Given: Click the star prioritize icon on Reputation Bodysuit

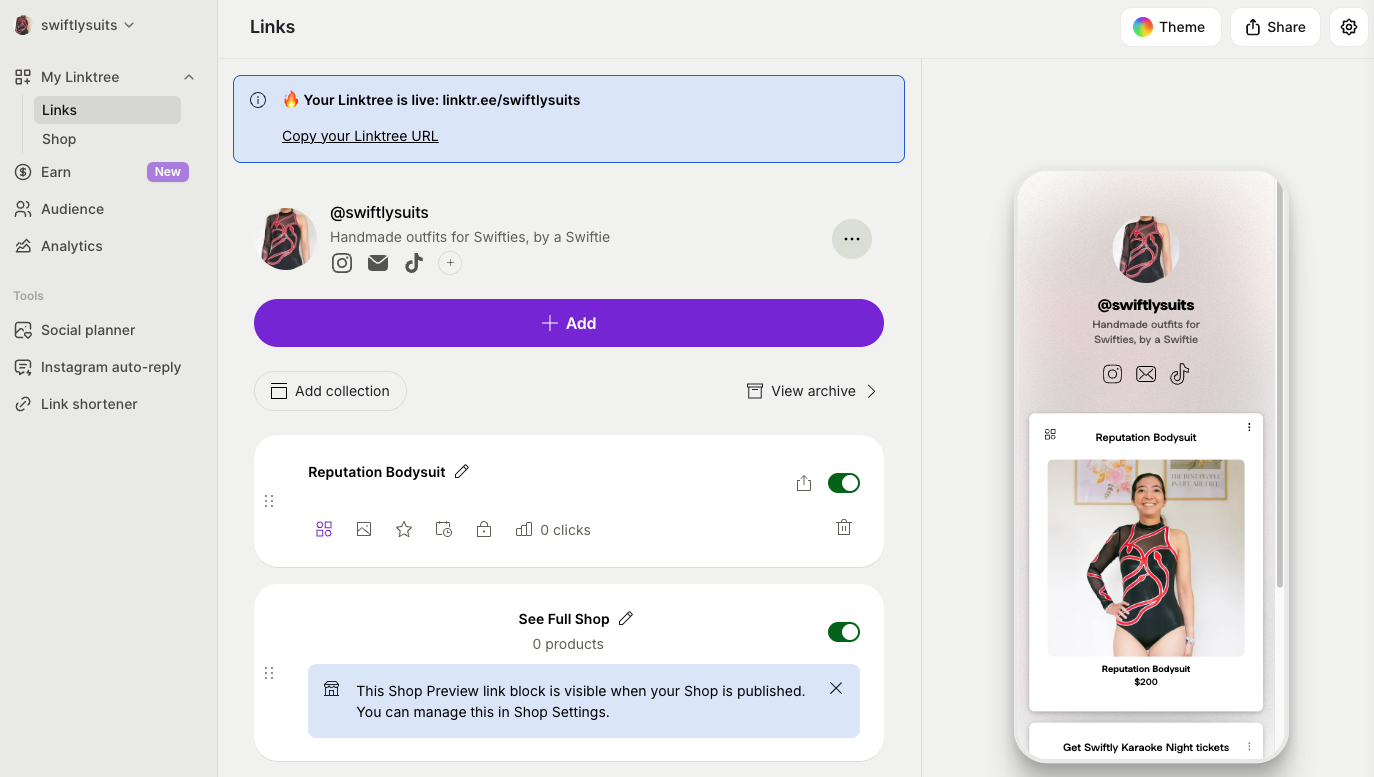Looking at the screenshot, I should click(x=404, y=529).
